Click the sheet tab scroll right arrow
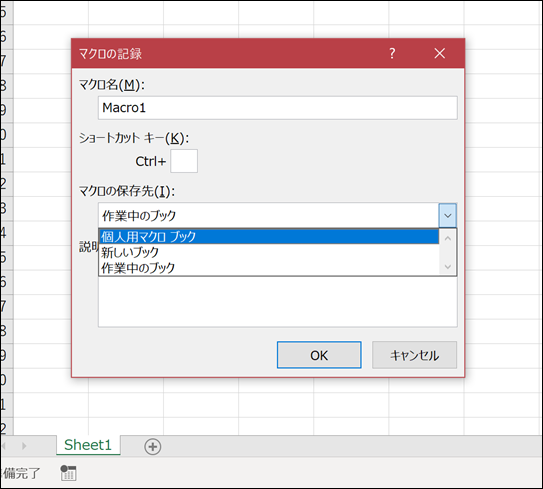543x489 pixels. coord(24,446)
